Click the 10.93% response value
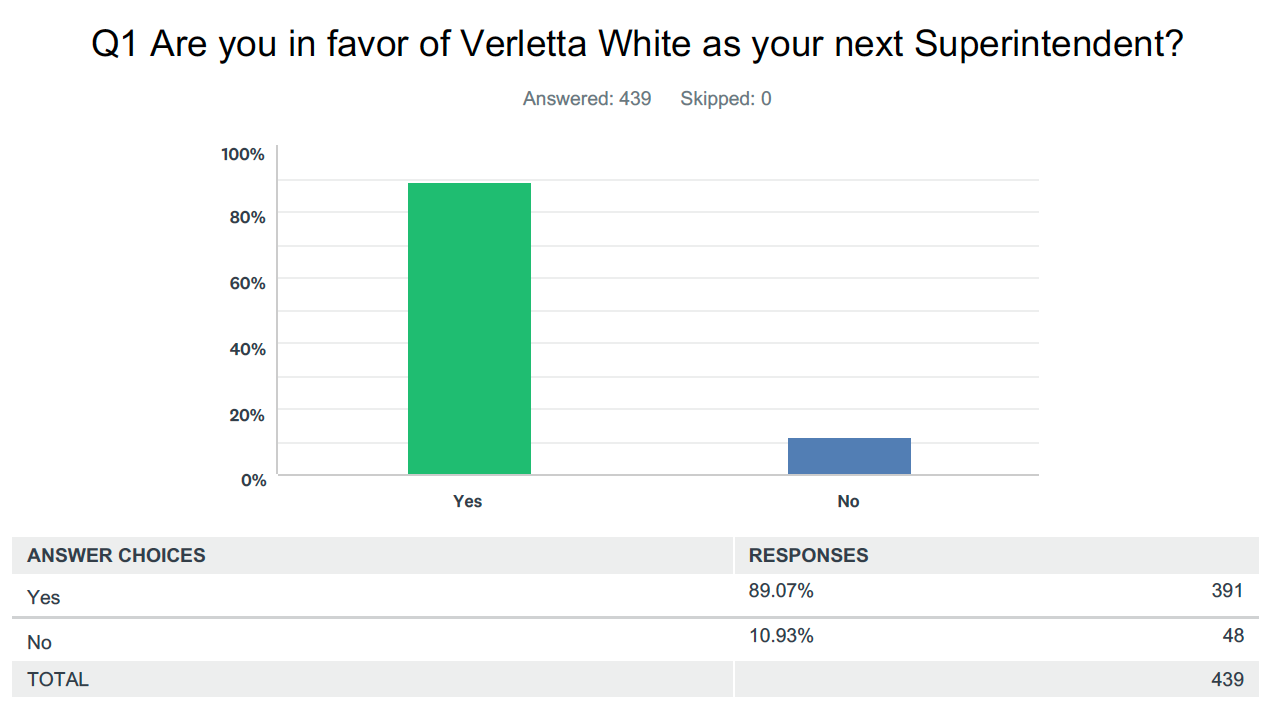The image size is (1276, 714). coord(781,635)
